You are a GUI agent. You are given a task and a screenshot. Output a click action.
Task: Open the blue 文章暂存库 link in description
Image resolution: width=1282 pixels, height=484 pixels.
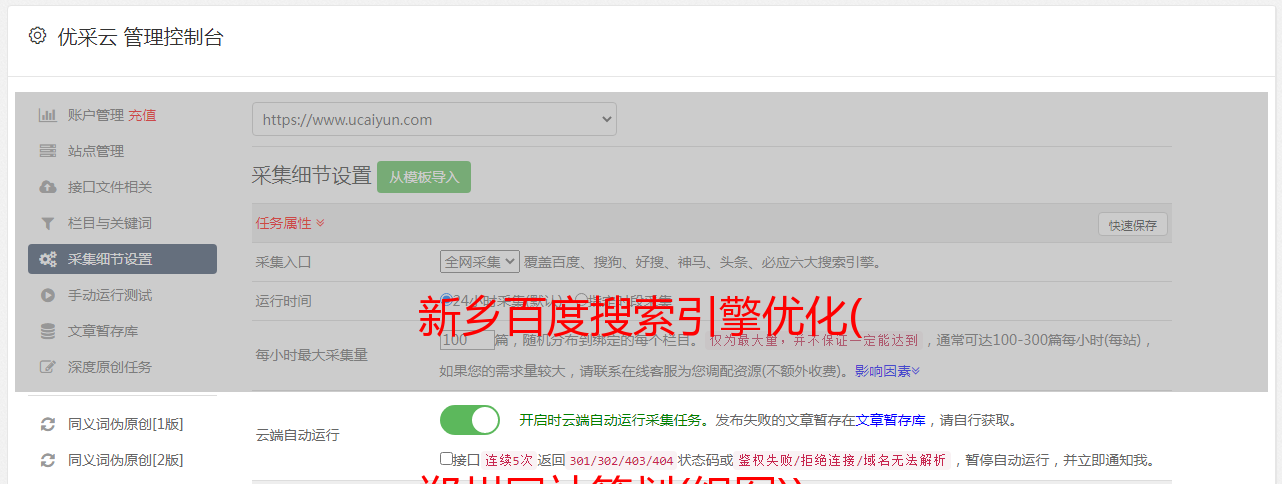(x=890, y=420)
